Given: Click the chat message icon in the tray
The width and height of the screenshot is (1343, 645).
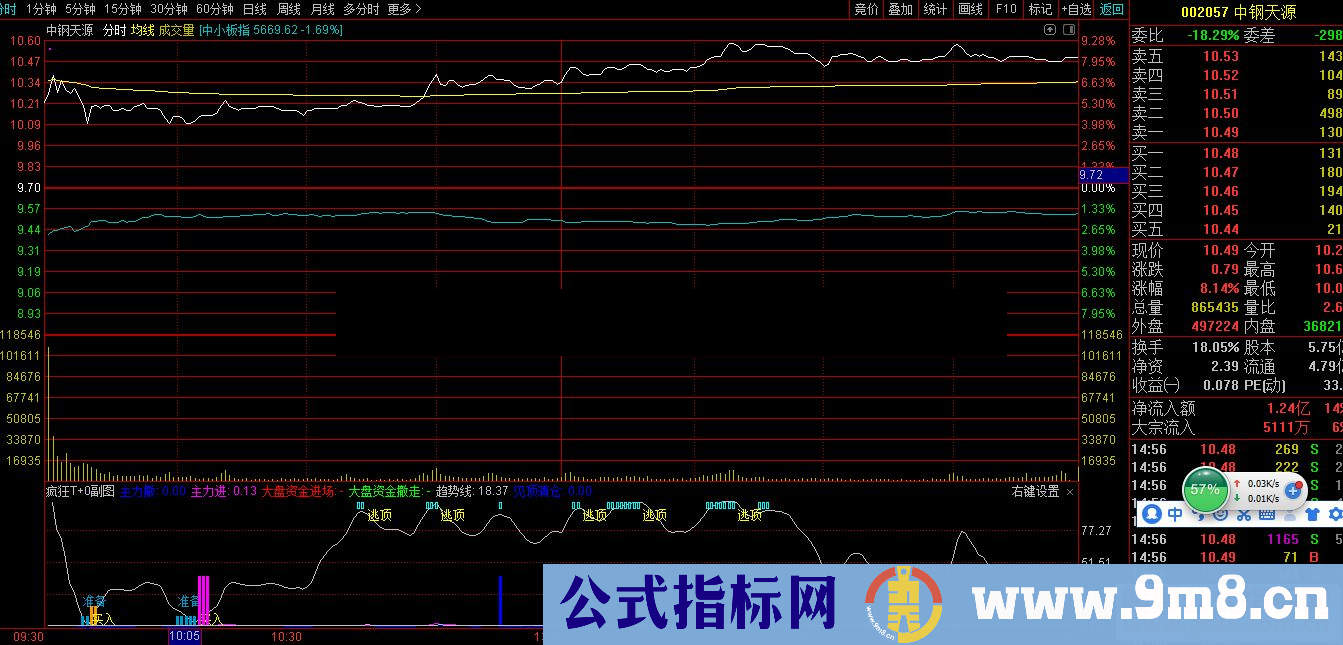Looking at the screenshot, I should pos(1220,514).
